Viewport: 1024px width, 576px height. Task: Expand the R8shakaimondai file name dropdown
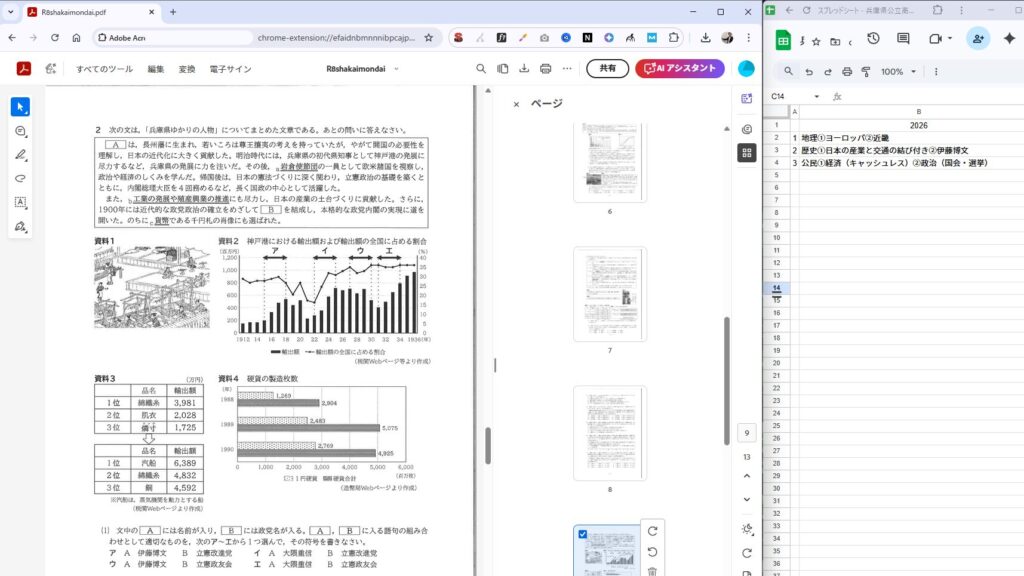point(396,69)
